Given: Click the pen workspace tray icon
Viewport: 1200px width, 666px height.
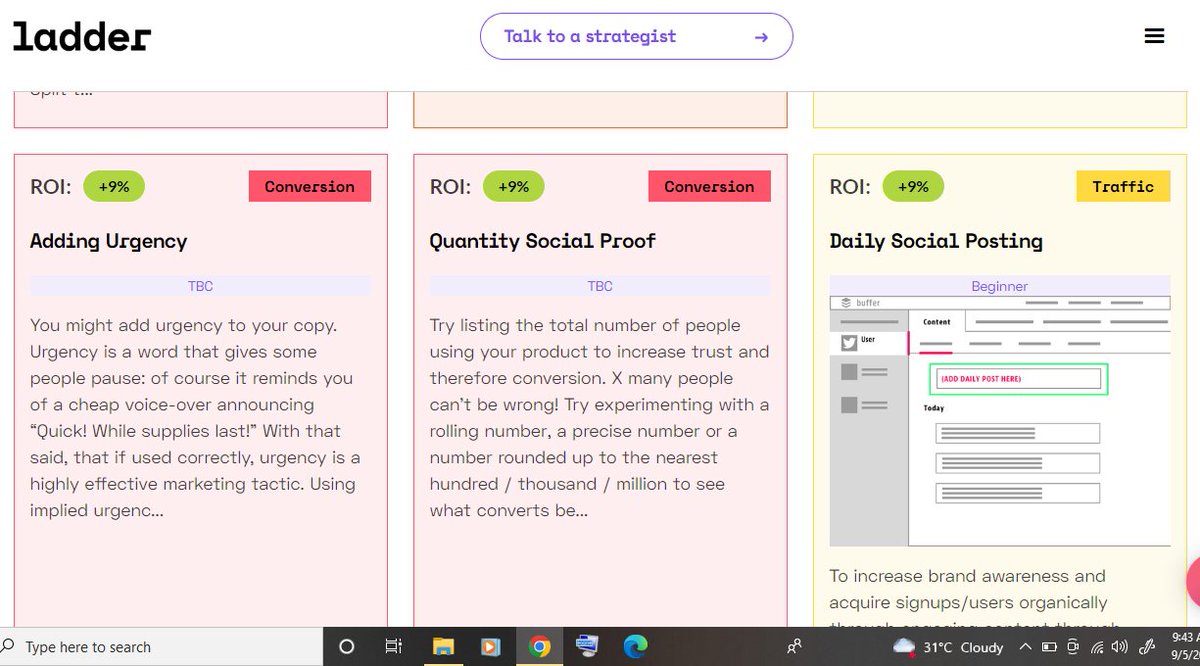Looking at the screenshot, I should [1149, 647].
